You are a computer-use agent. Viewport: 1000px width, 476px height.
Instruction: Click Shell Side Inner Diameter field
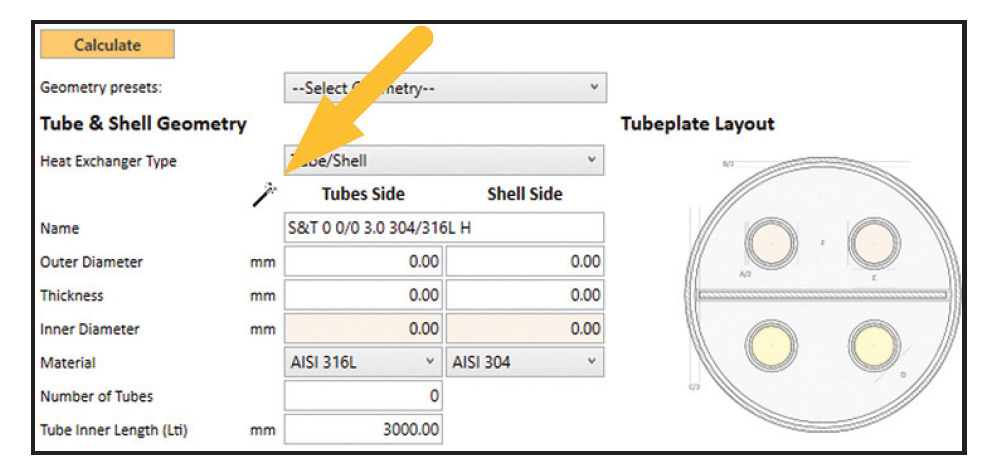[x=524, y=329]
